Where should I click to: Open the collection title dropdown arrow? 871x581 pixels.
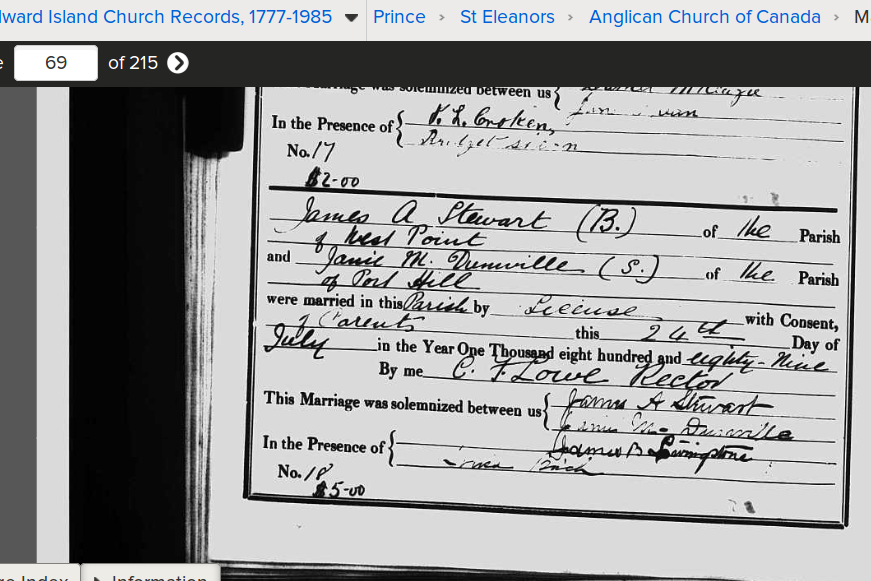coord(351,18)
